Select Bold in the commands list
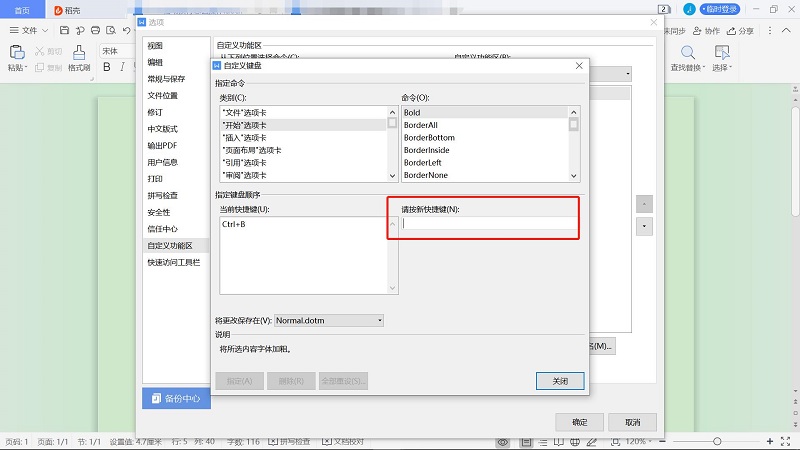The width and height of the screenshot is (800, 450). [x=412, y=113]
